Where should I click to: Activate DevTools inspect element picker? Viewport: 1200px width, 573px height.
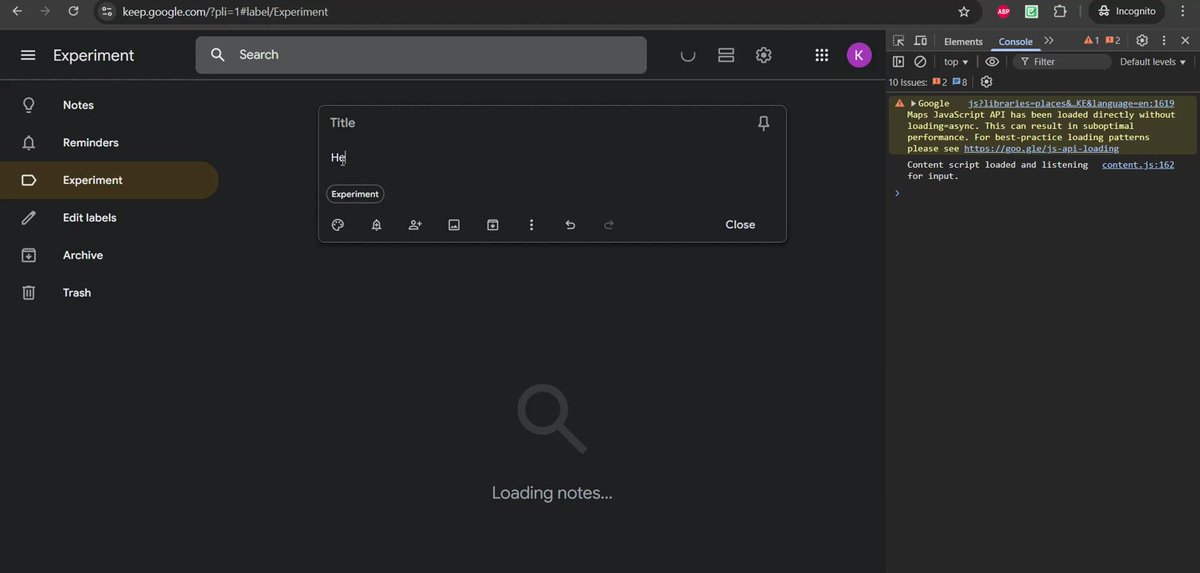click(899, 41)
